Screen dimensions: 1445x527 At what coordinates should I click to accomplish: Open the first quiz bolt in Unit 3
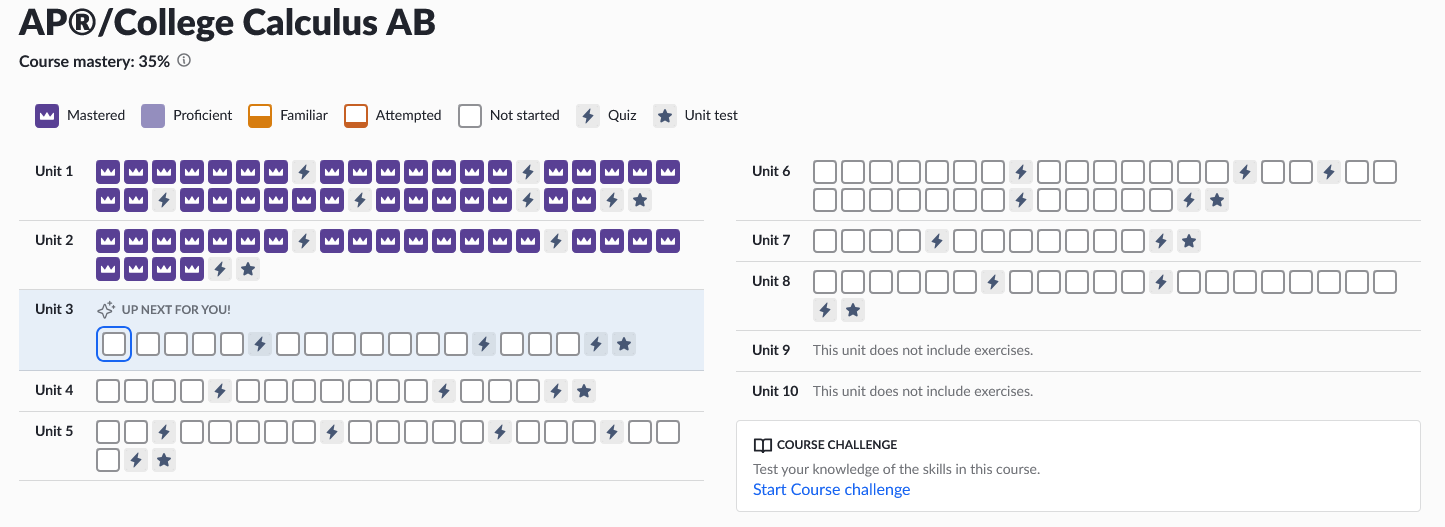(x=260, y=344)
